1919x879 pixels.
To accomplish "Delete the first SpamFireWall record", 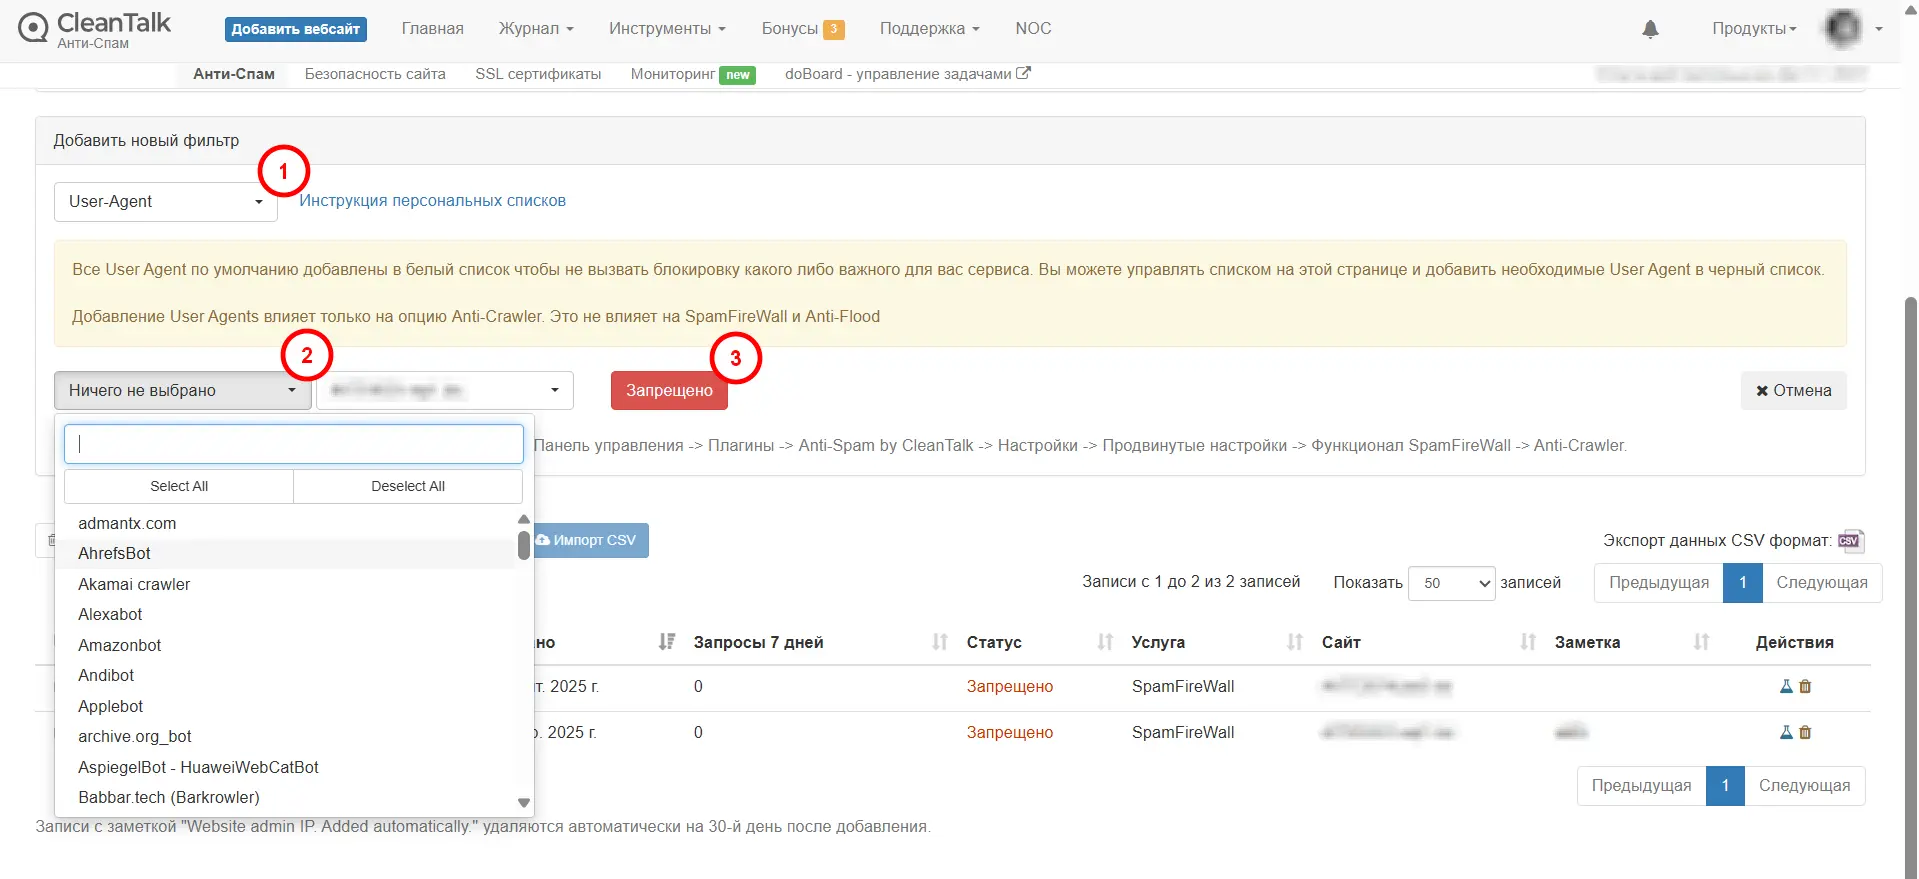I will tap(1805, 686).
